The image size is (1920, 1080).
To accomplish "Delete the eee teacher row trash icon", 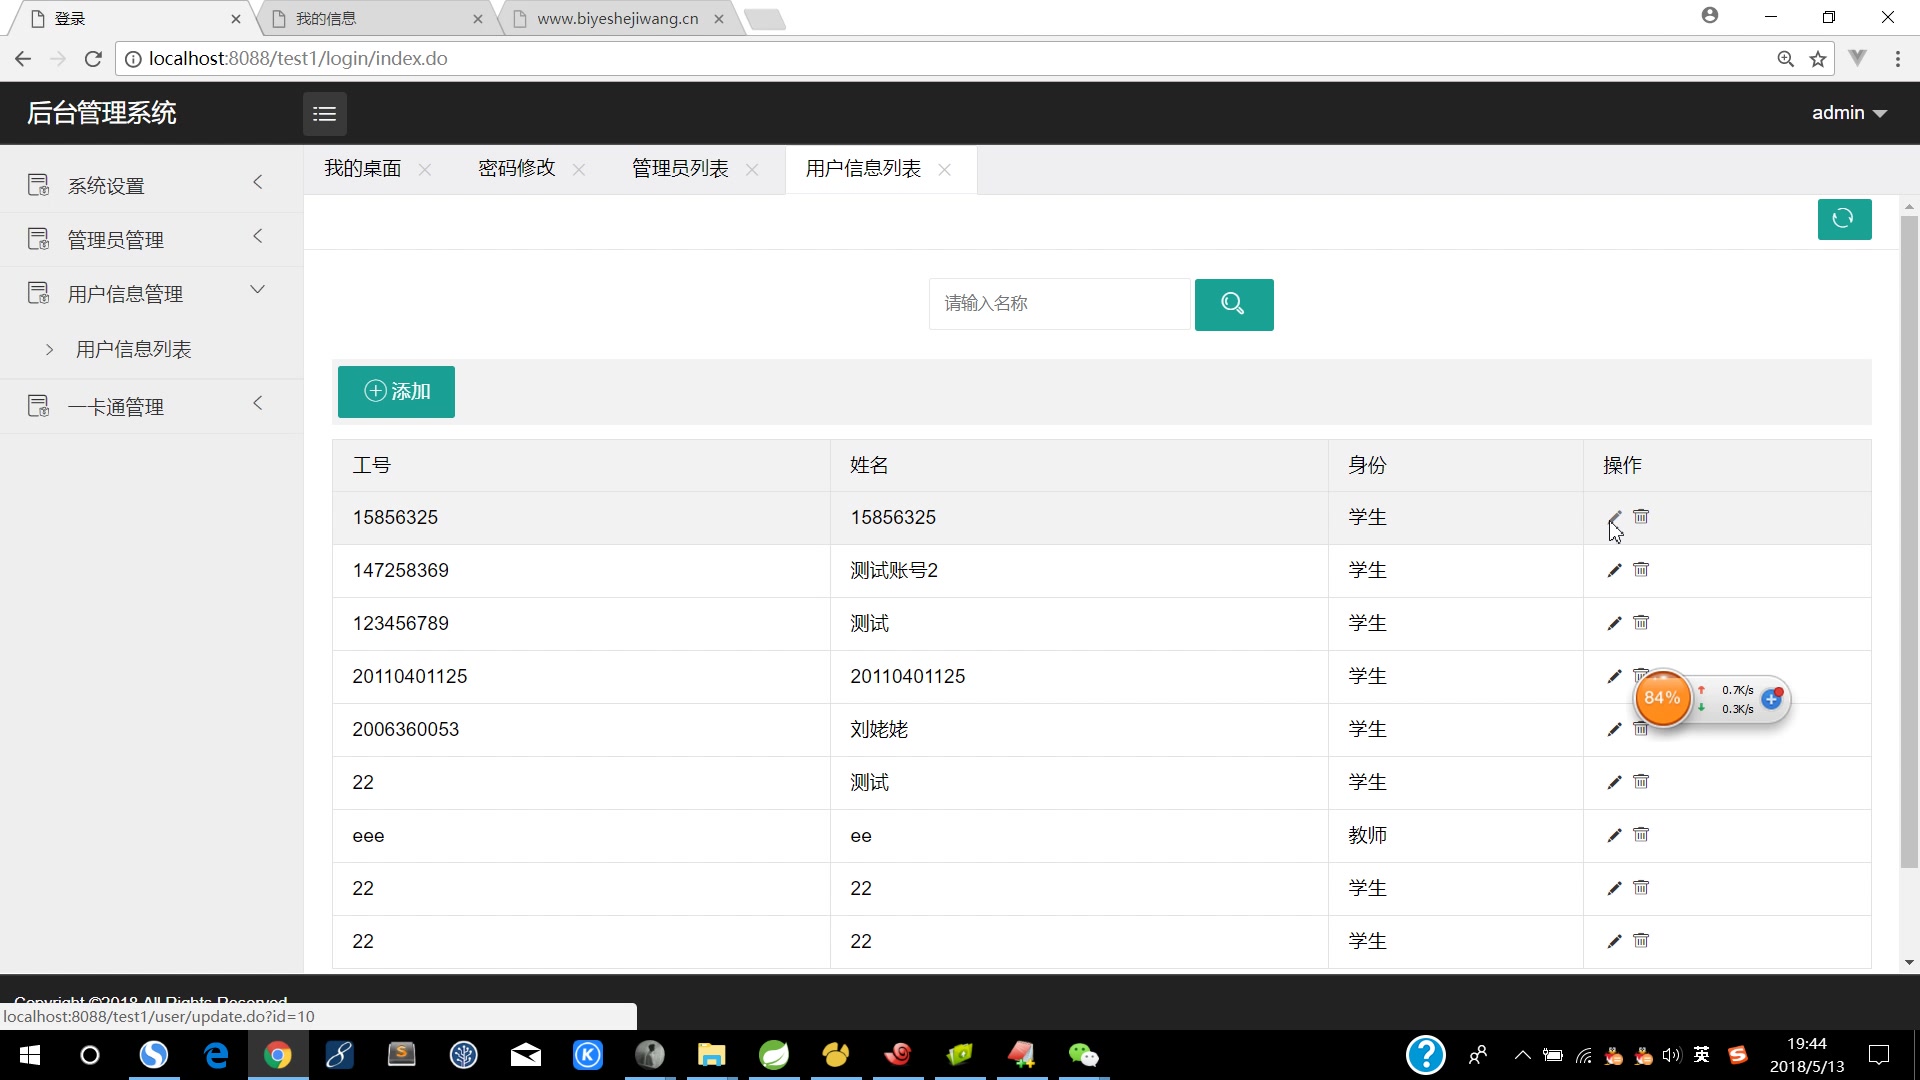I will coord(1641,835).
